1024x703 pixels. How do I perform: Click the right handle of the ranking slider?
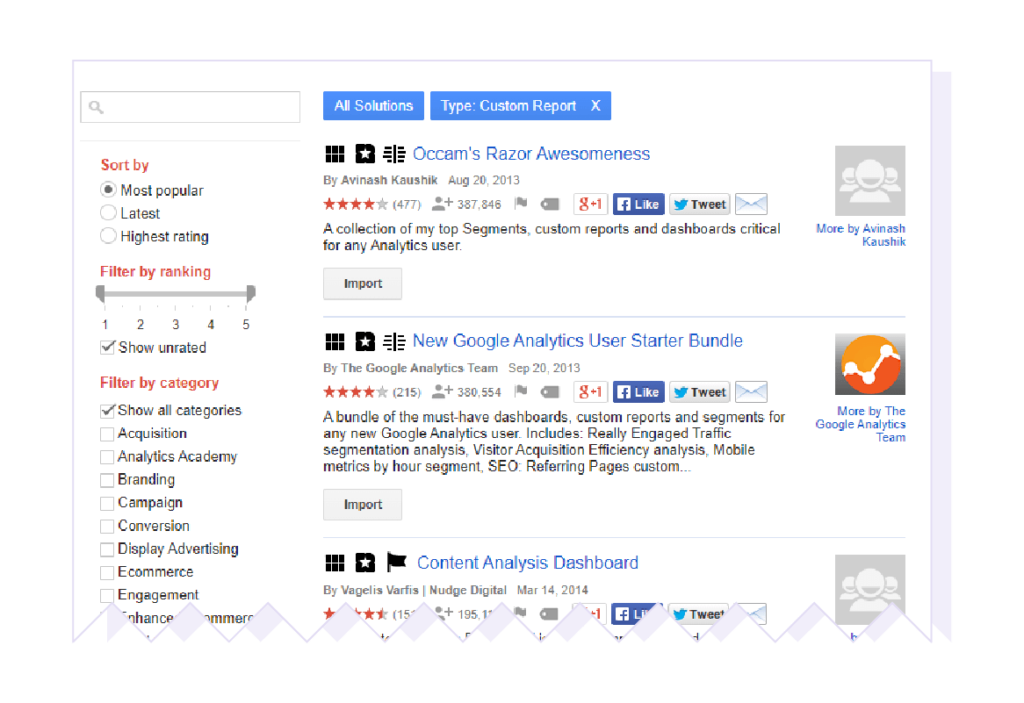[x=251, y=293]
